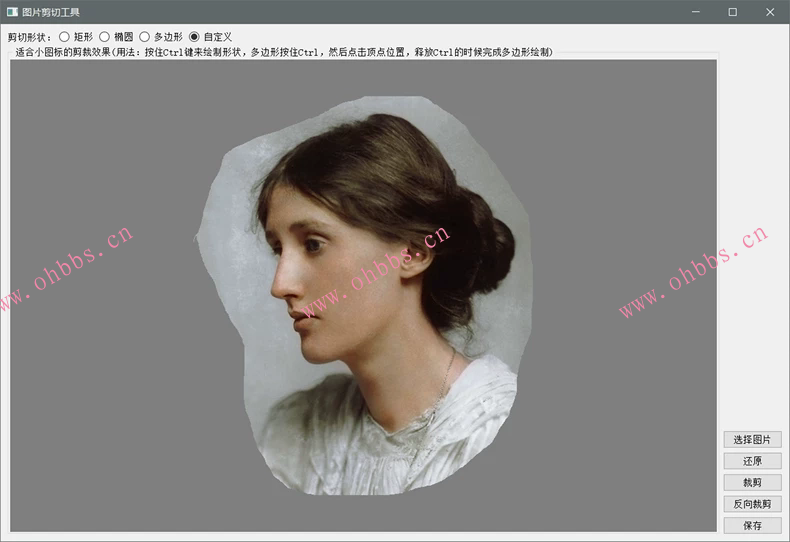The height and width of the screenshot is (542, 790).
Task: Close the 图片剪切工具 window
Action: tap(770, 12)
